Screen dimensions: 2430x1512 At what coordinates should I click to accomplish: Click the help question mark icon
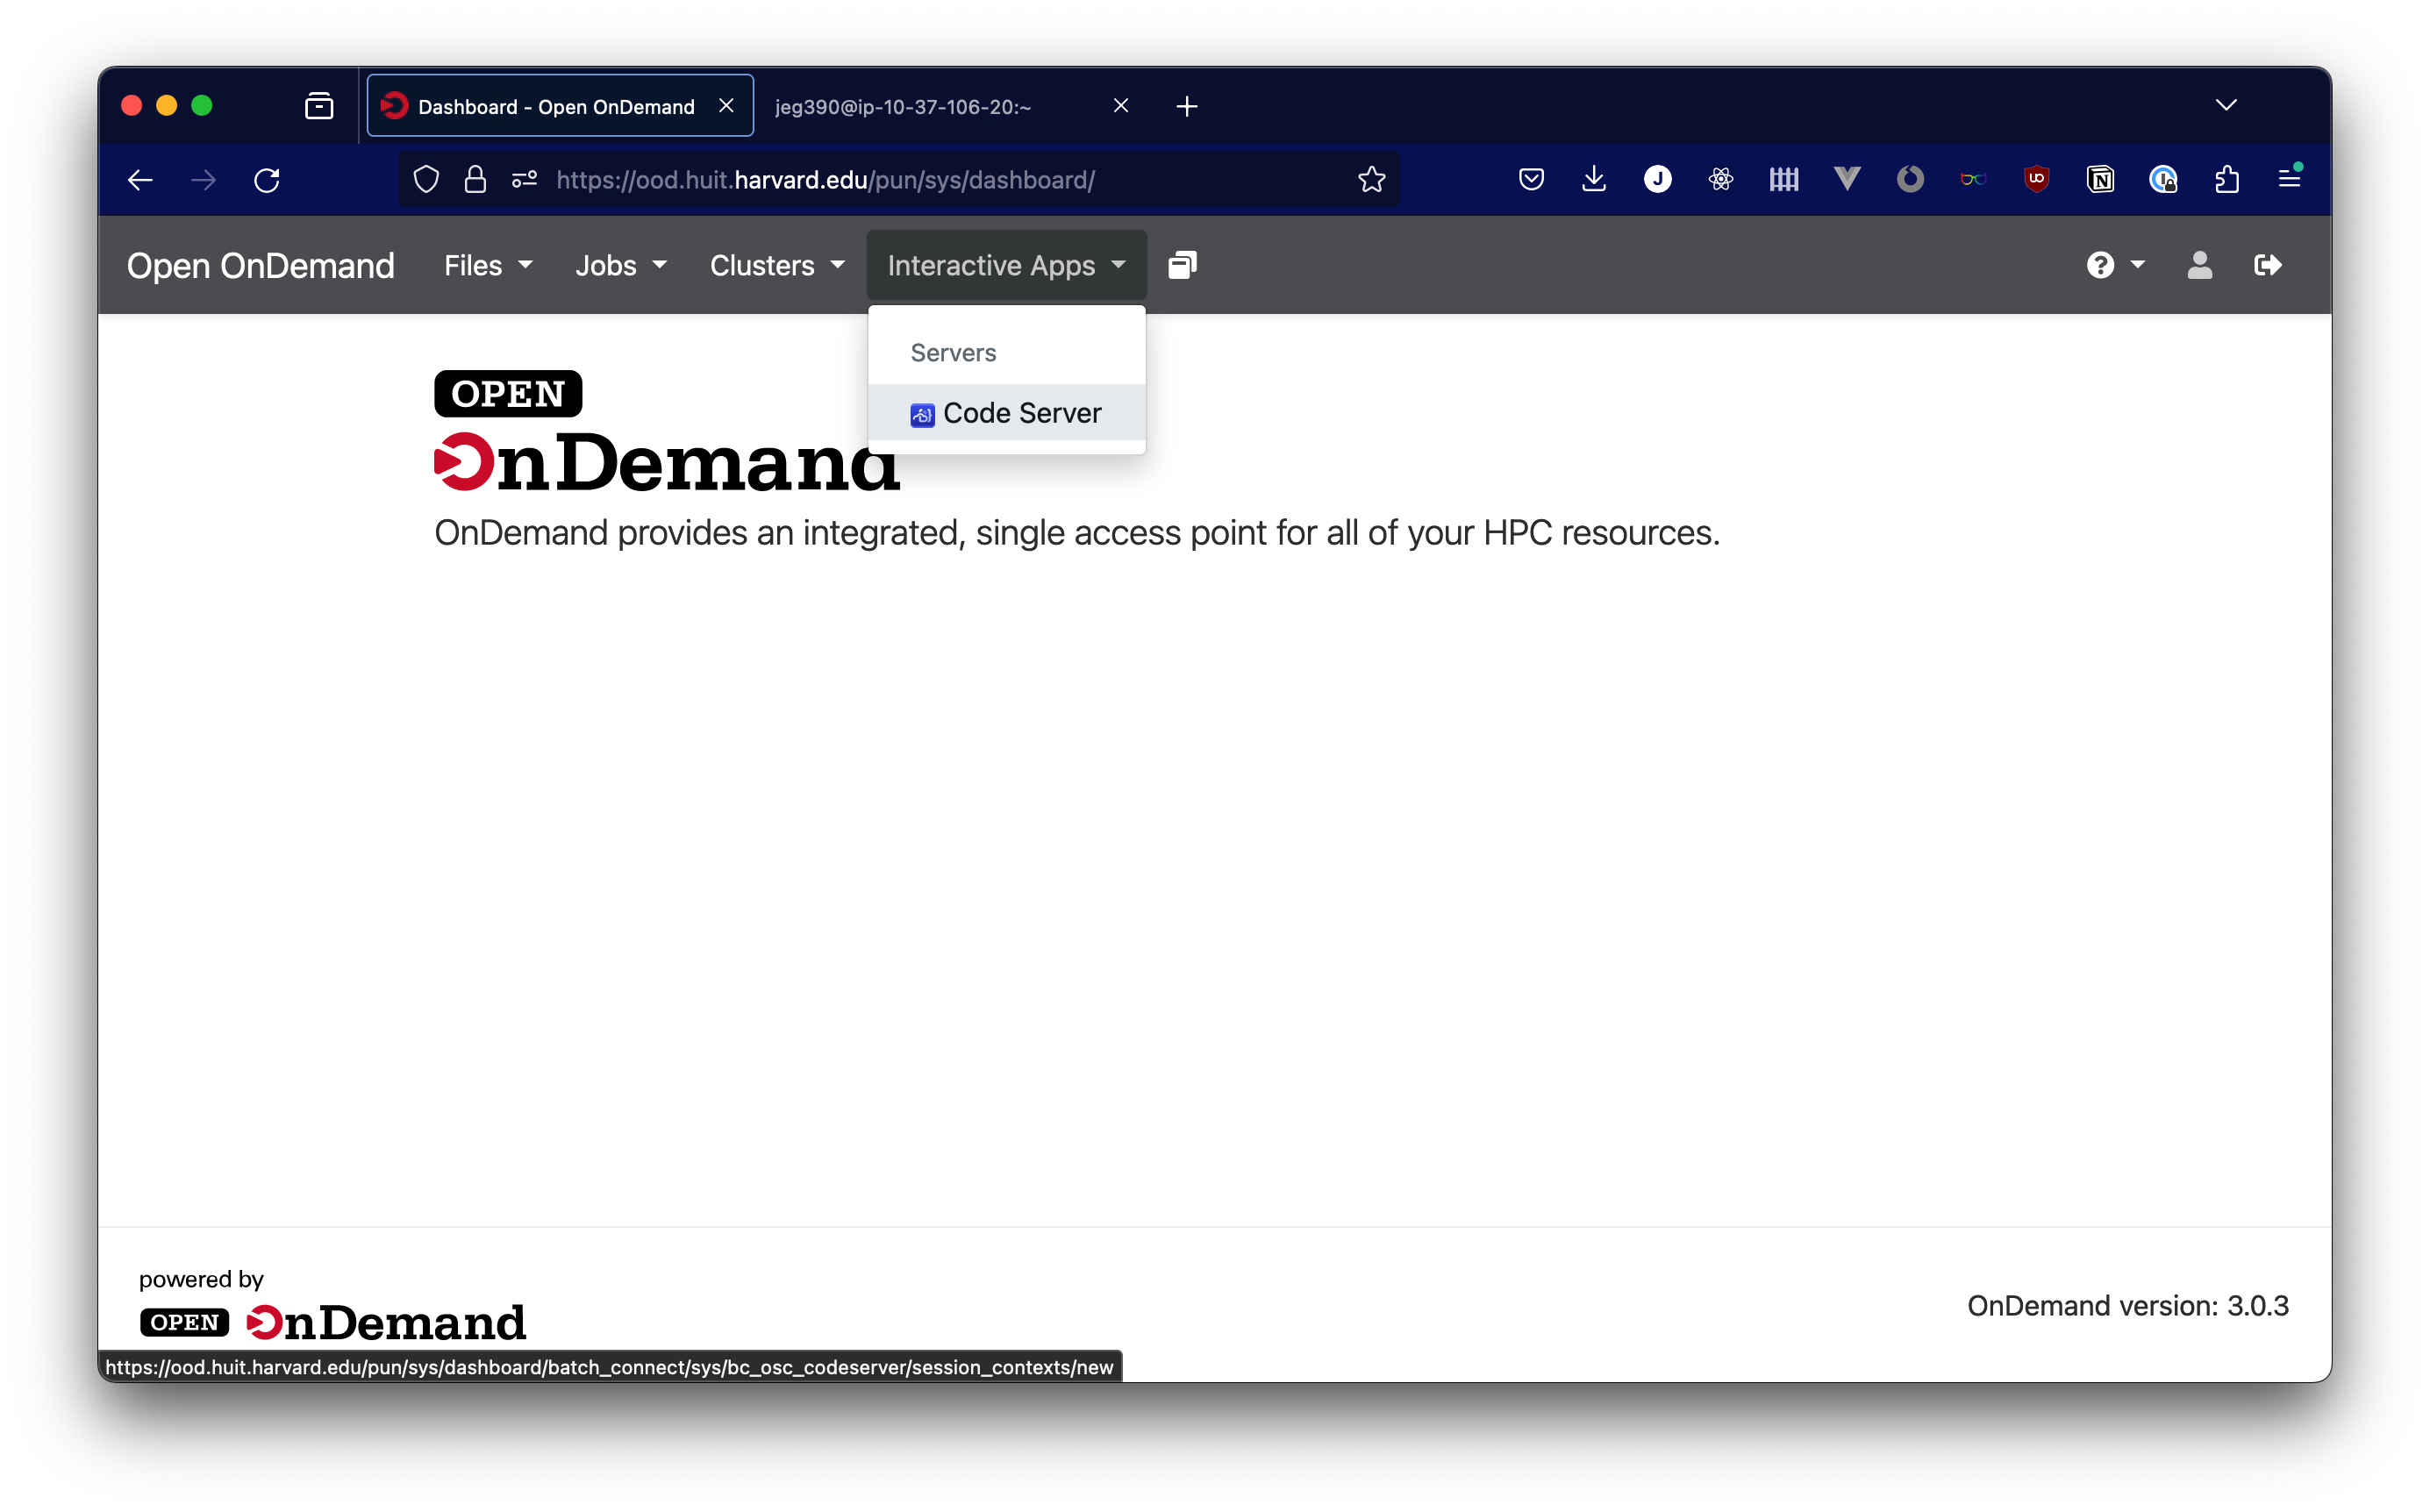point(2101,265)
